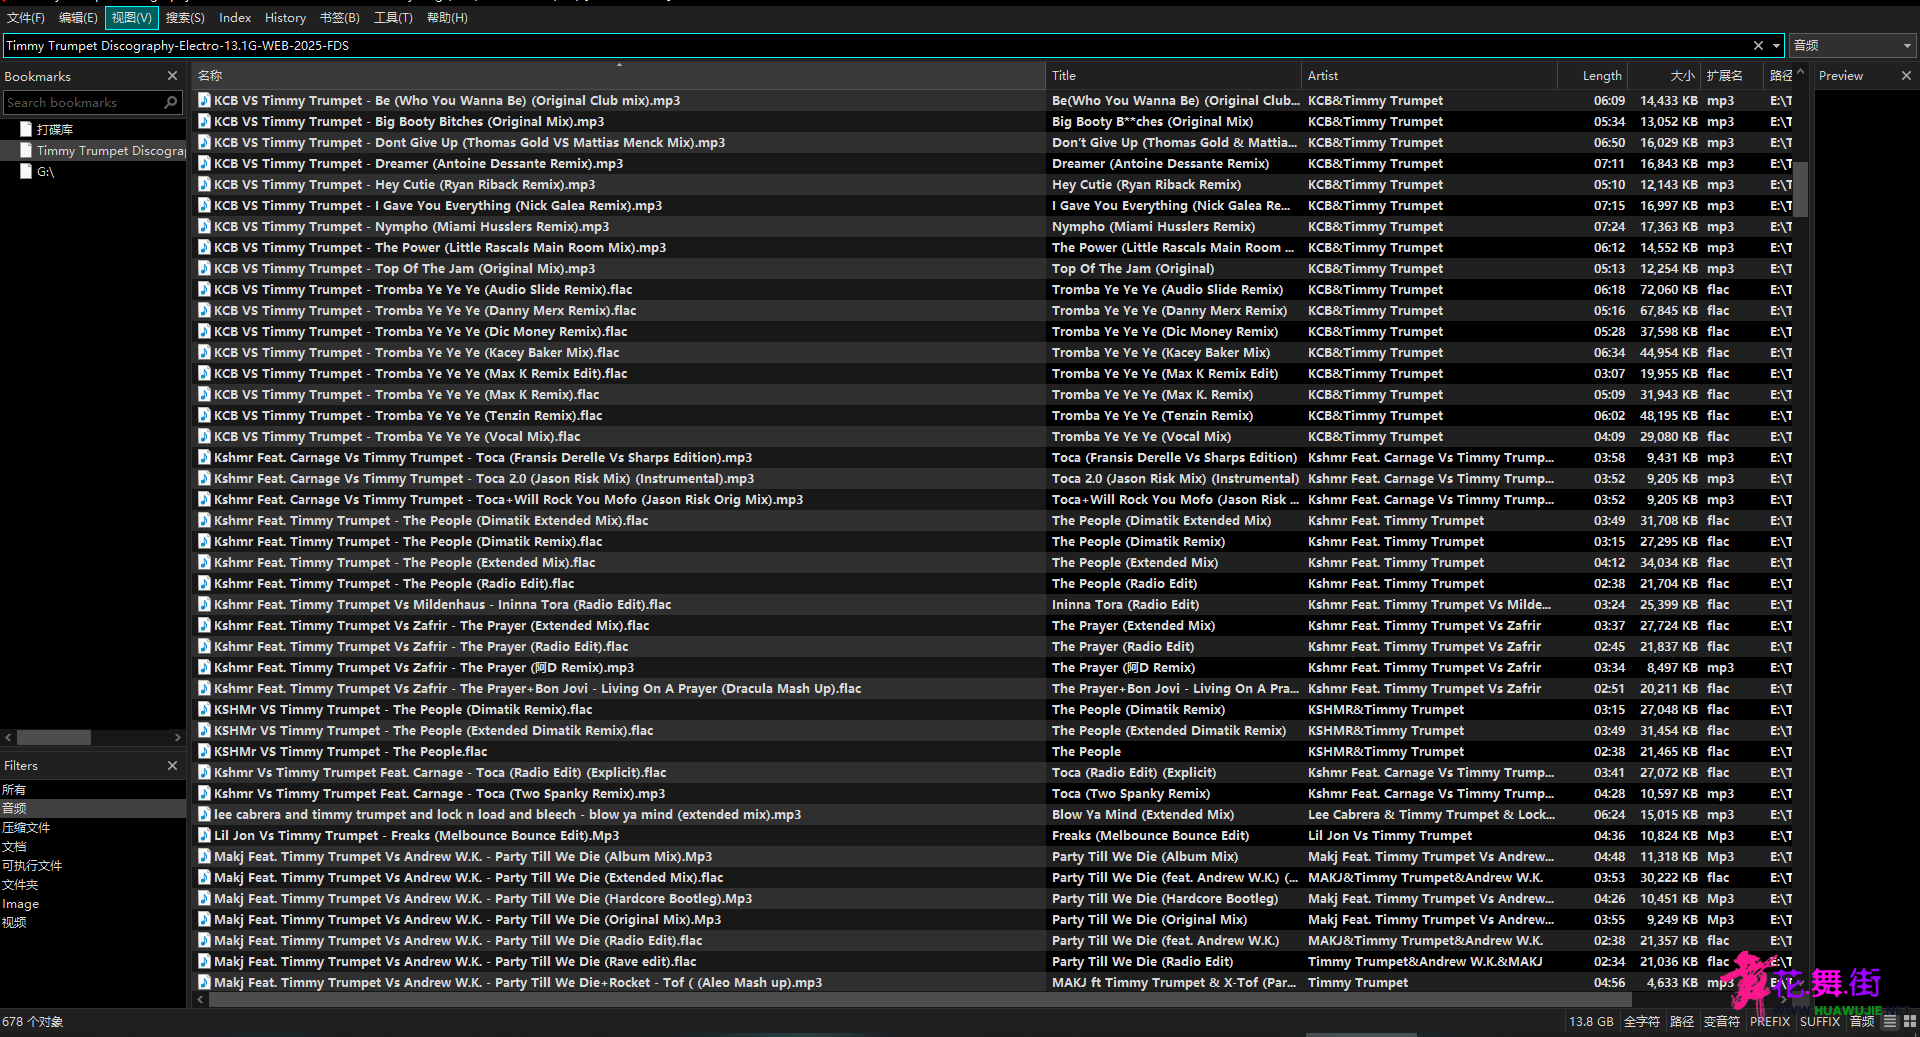Toggle SUFFIX matching in the status bar
Viewport: 1920px width, 1037px height.
point(1820,1021)
